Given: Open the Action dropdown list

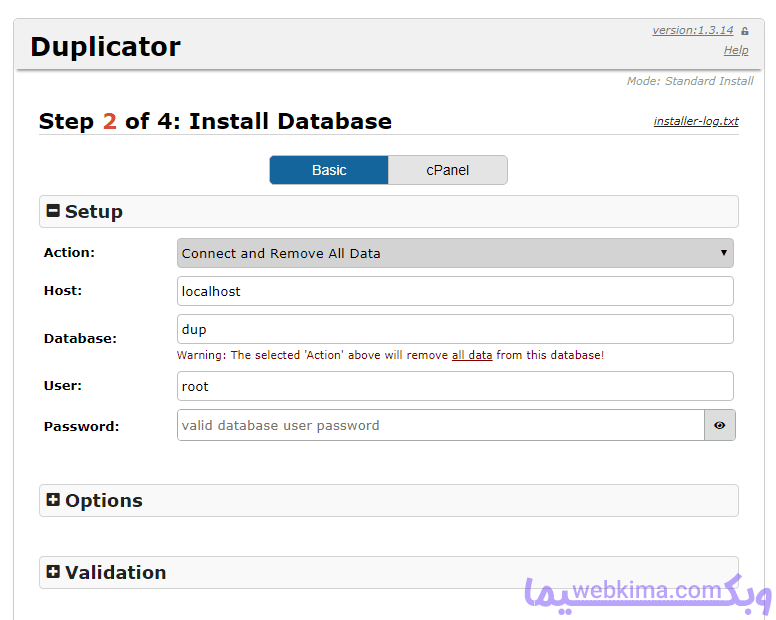Looking at the screenshot, I should click(455, 253).
